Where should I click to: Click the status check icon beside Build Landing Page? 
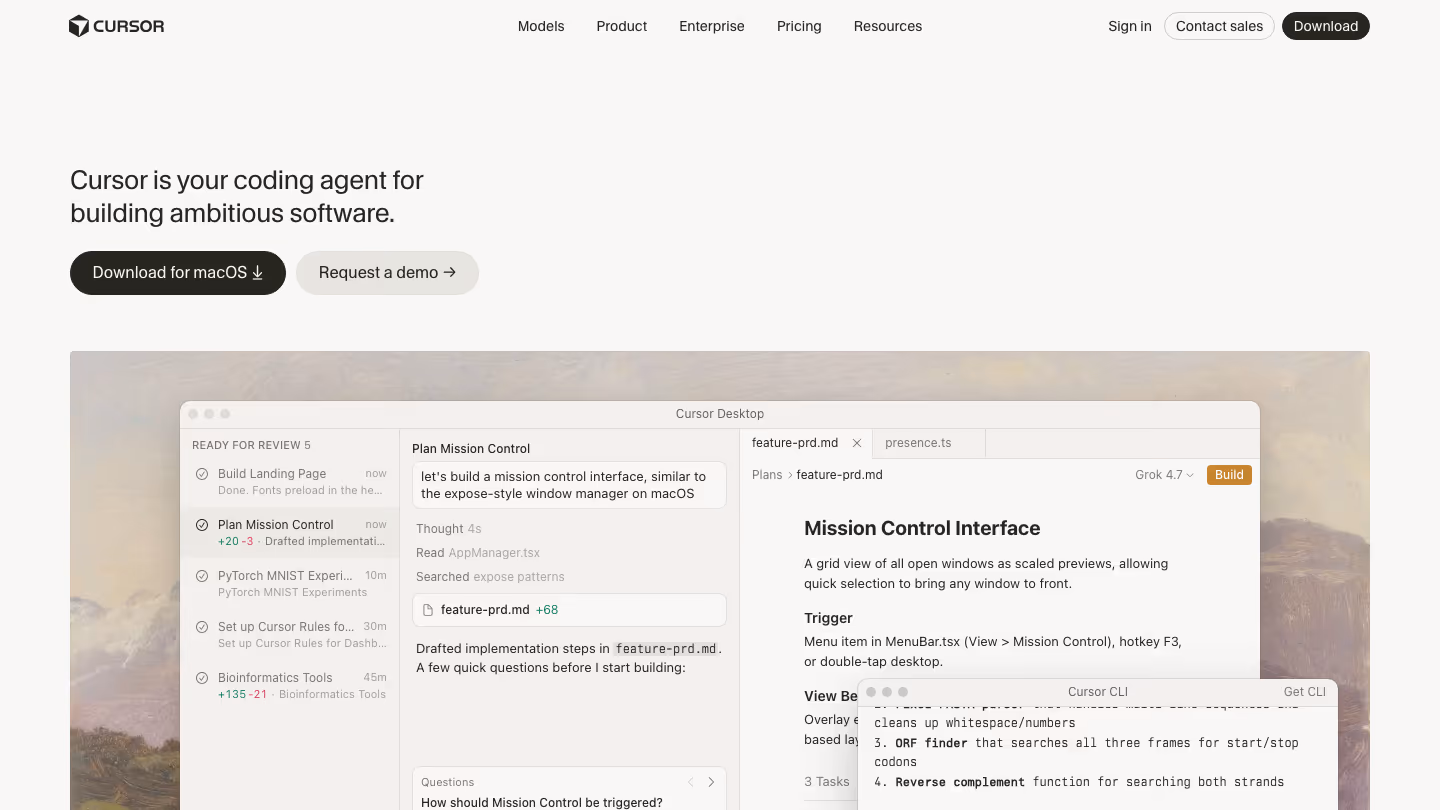(202, 474)
